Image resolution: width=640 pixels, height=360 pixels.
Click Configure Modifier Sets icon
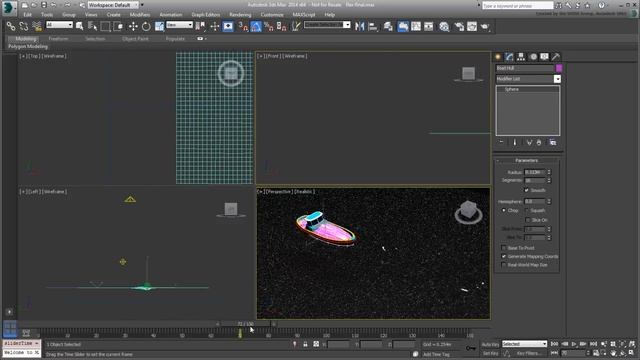[553, 142]
